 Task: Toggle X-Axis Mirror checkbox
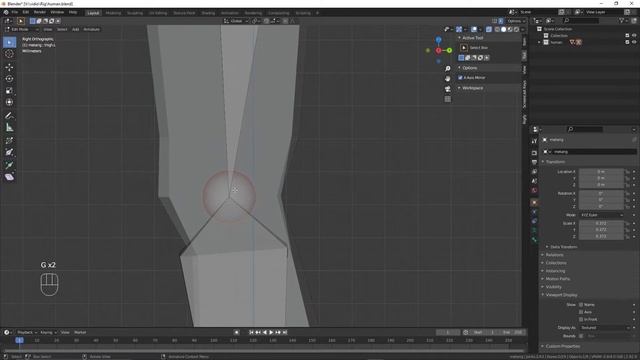tap(460, 78)
